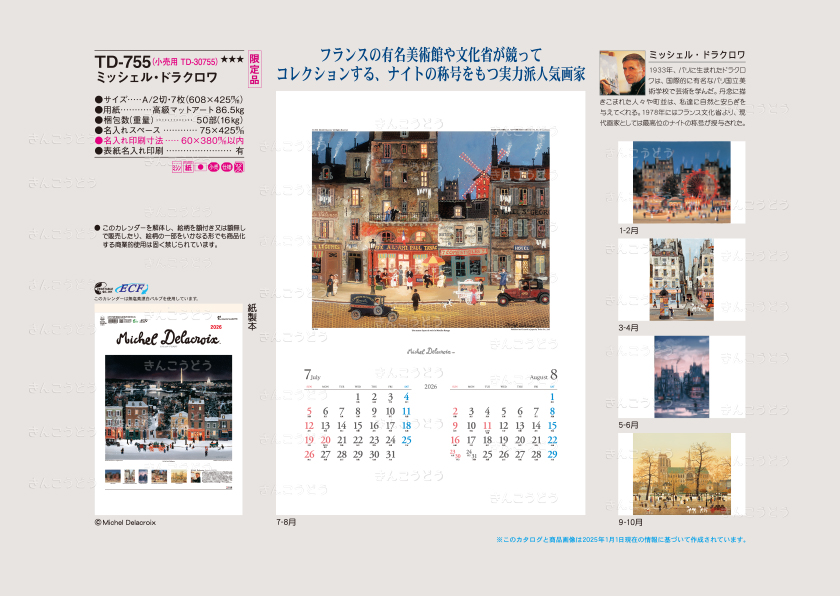Click the サイズ specification line

pos(169,100)
